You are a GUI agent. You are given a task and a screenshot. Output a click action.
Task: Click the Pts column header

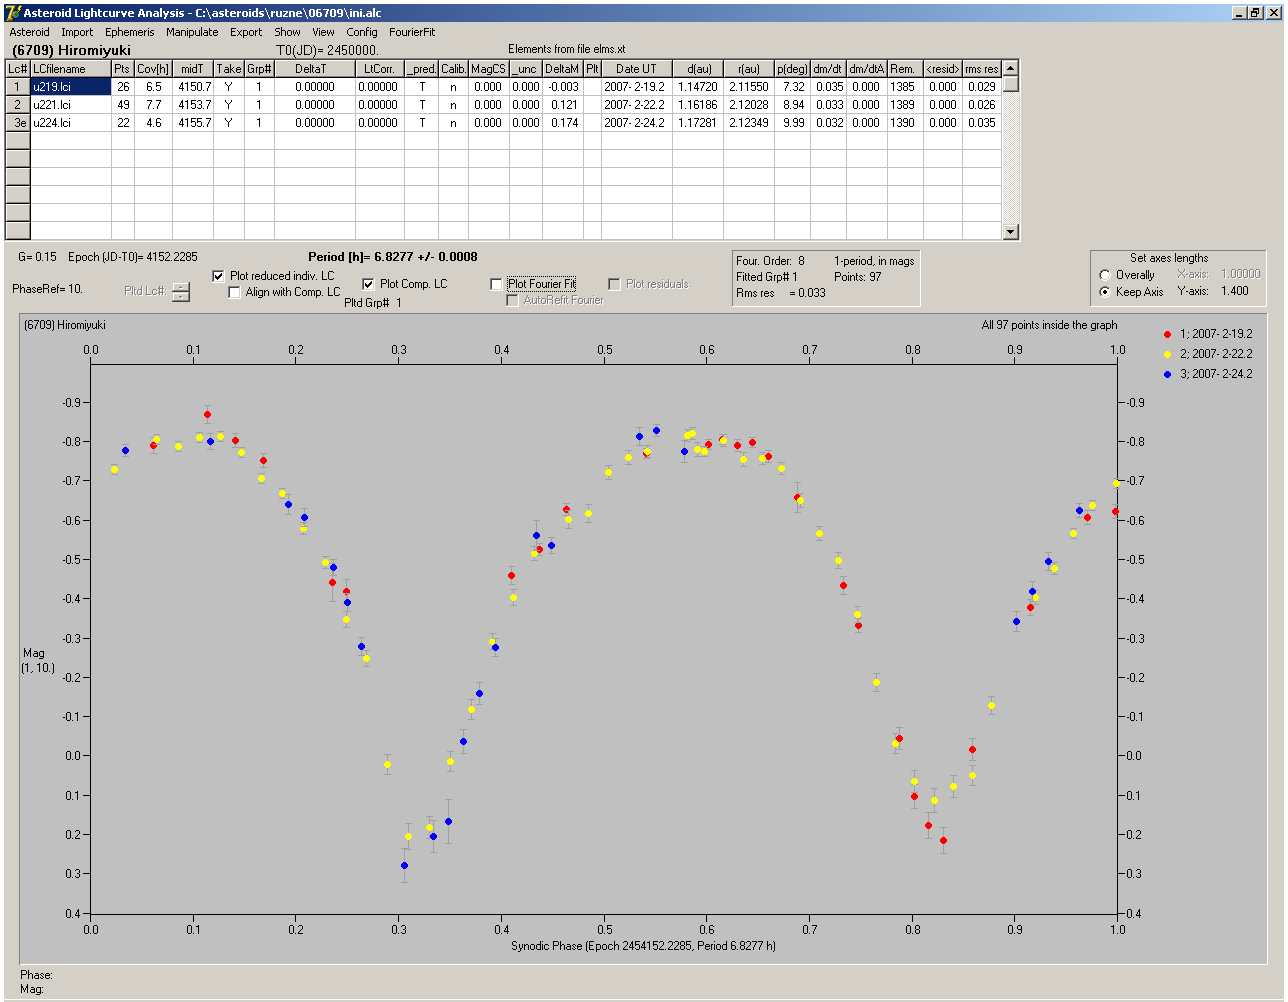122,69
